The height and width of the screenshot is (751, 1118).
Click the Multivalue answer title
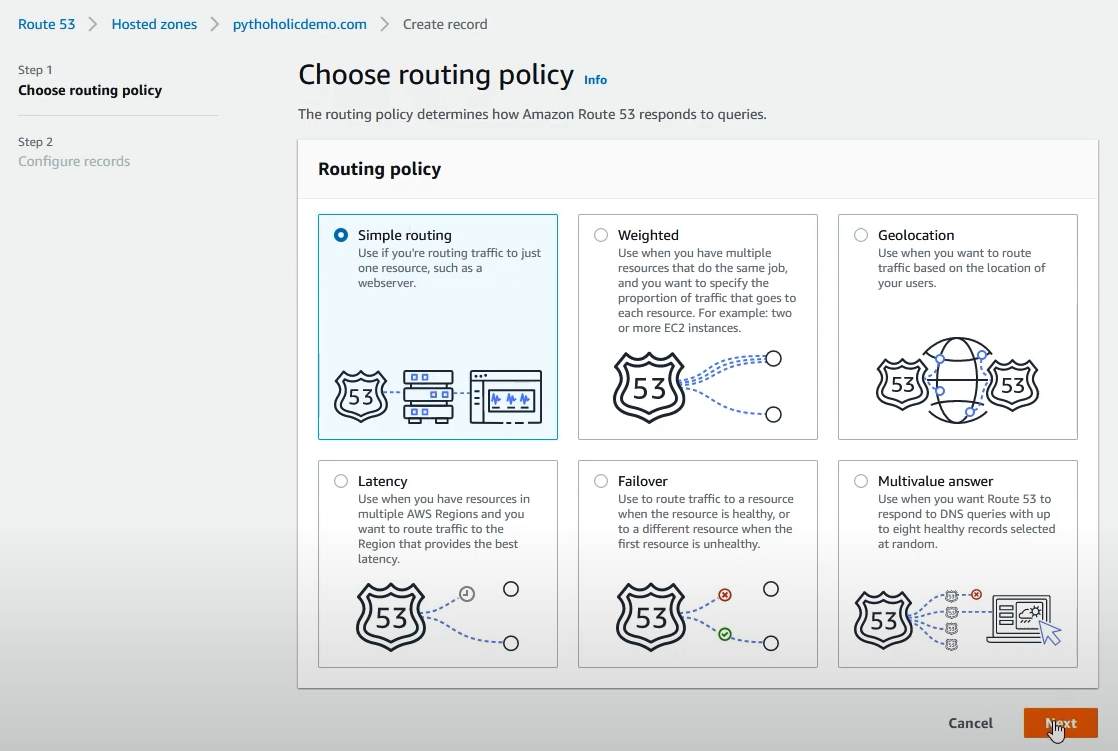point(935,481)
